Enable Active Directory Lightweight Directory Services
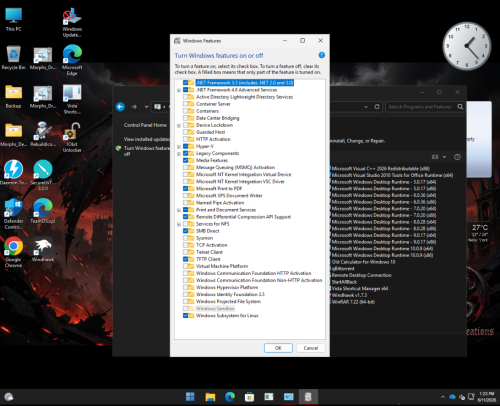 click(x=185, y=97)
